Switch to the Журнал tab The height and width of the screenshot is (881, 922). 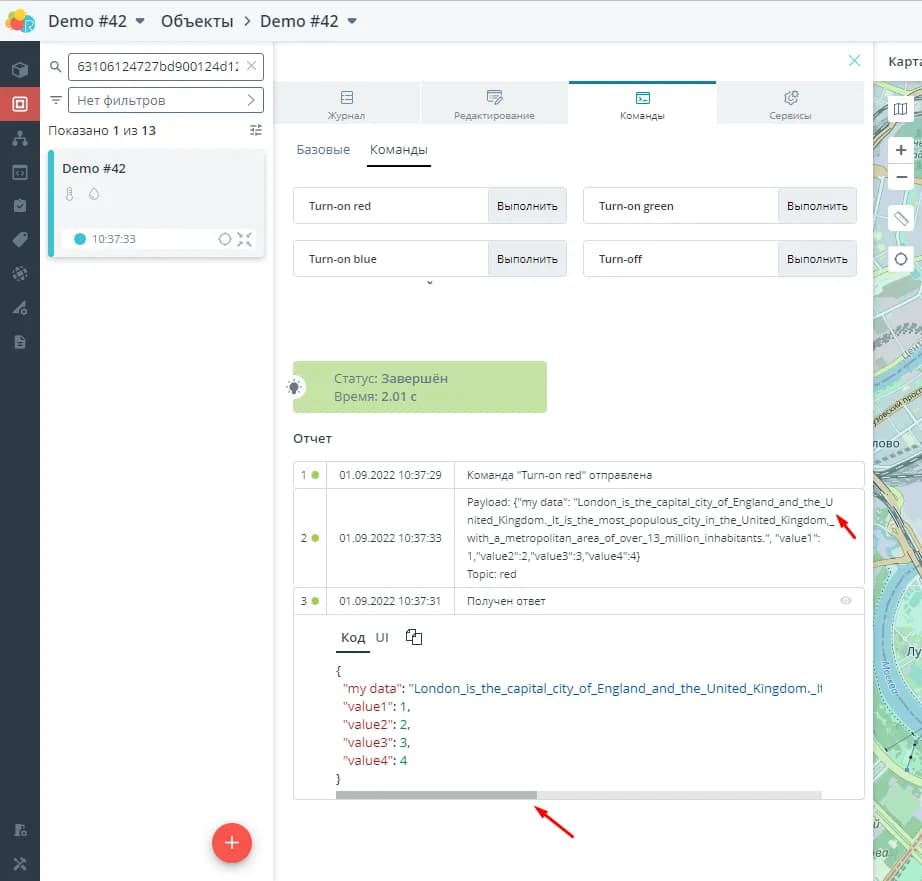(x=347, y=104)
